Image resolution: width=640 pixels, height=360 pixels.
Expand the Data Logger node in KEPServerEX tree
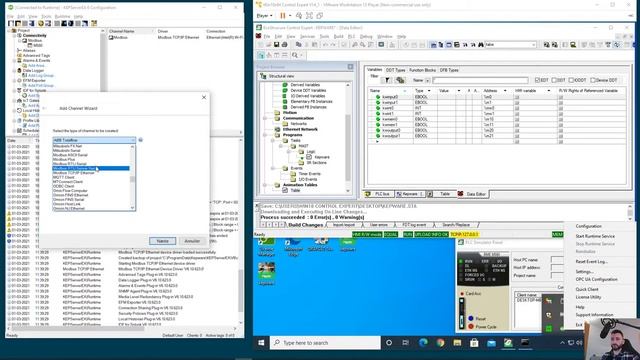click(x=14, y=71)
